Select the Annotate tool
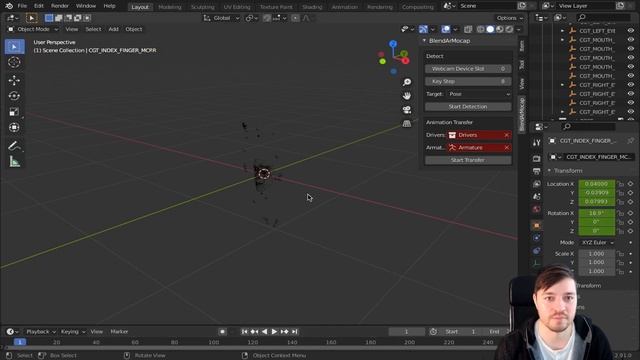The image size is (640, 360). [14, 145]
